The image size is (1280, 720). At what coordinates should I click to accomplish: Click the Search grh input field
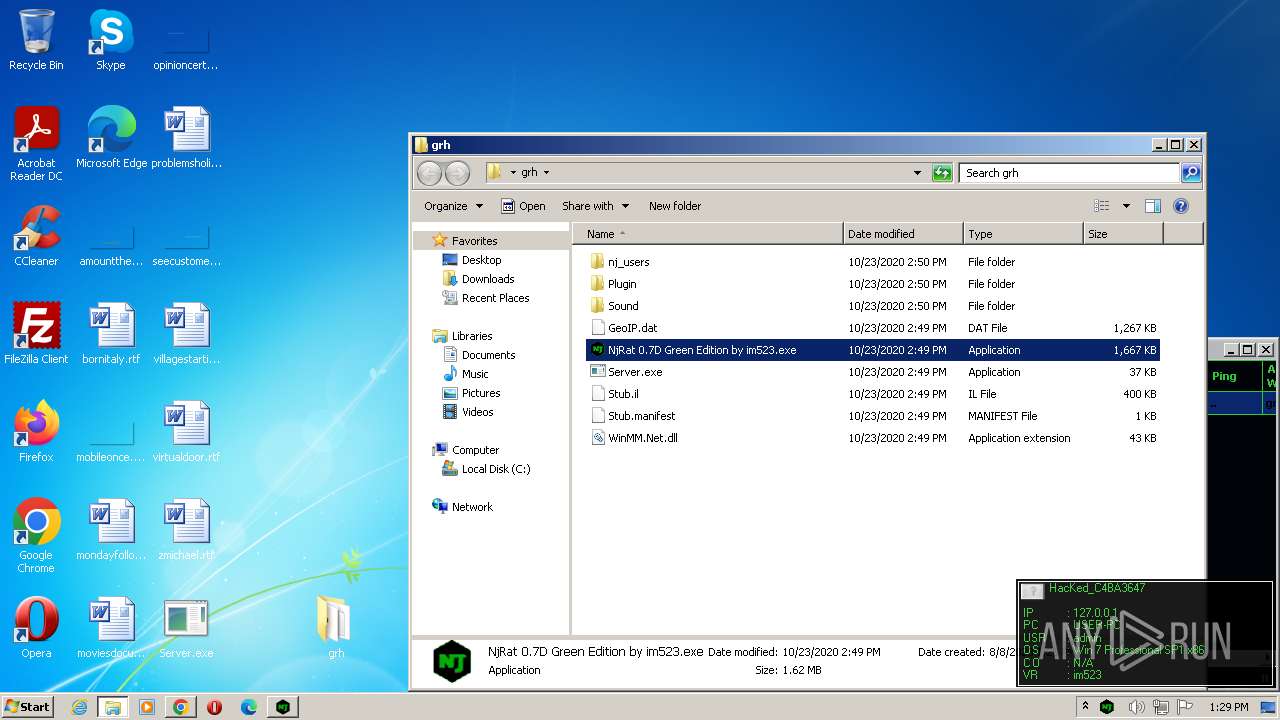tap(1069, 173)
